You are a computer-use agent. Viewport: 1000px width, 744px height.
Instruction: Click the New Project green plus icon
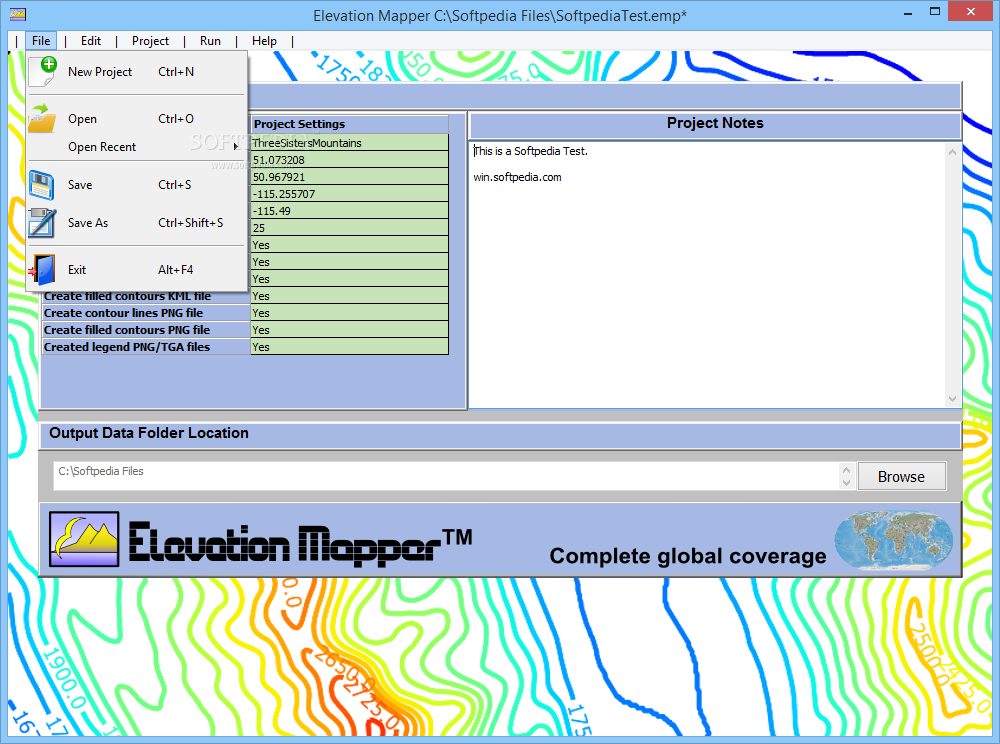click(43, 71)
